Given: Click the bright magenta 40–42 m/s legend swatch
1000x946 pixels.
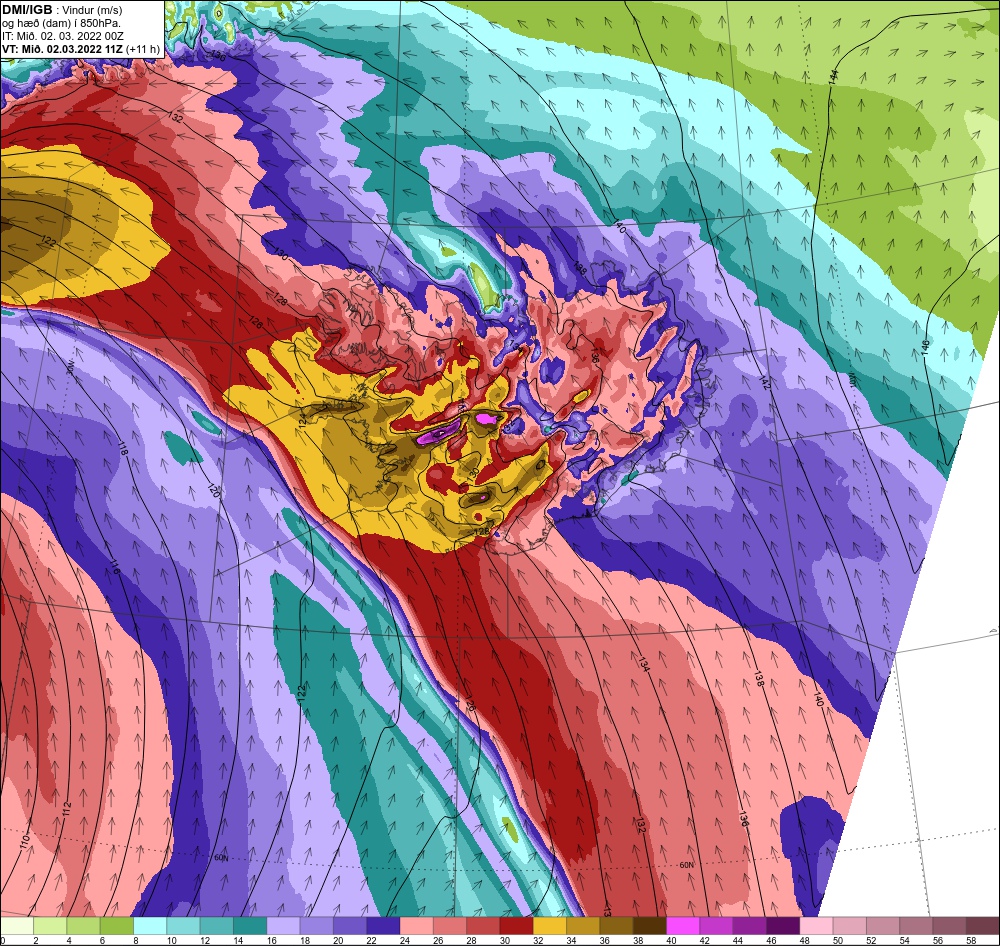Looking at the screenshot, I should pyautogui.click(x=682, y=926).
